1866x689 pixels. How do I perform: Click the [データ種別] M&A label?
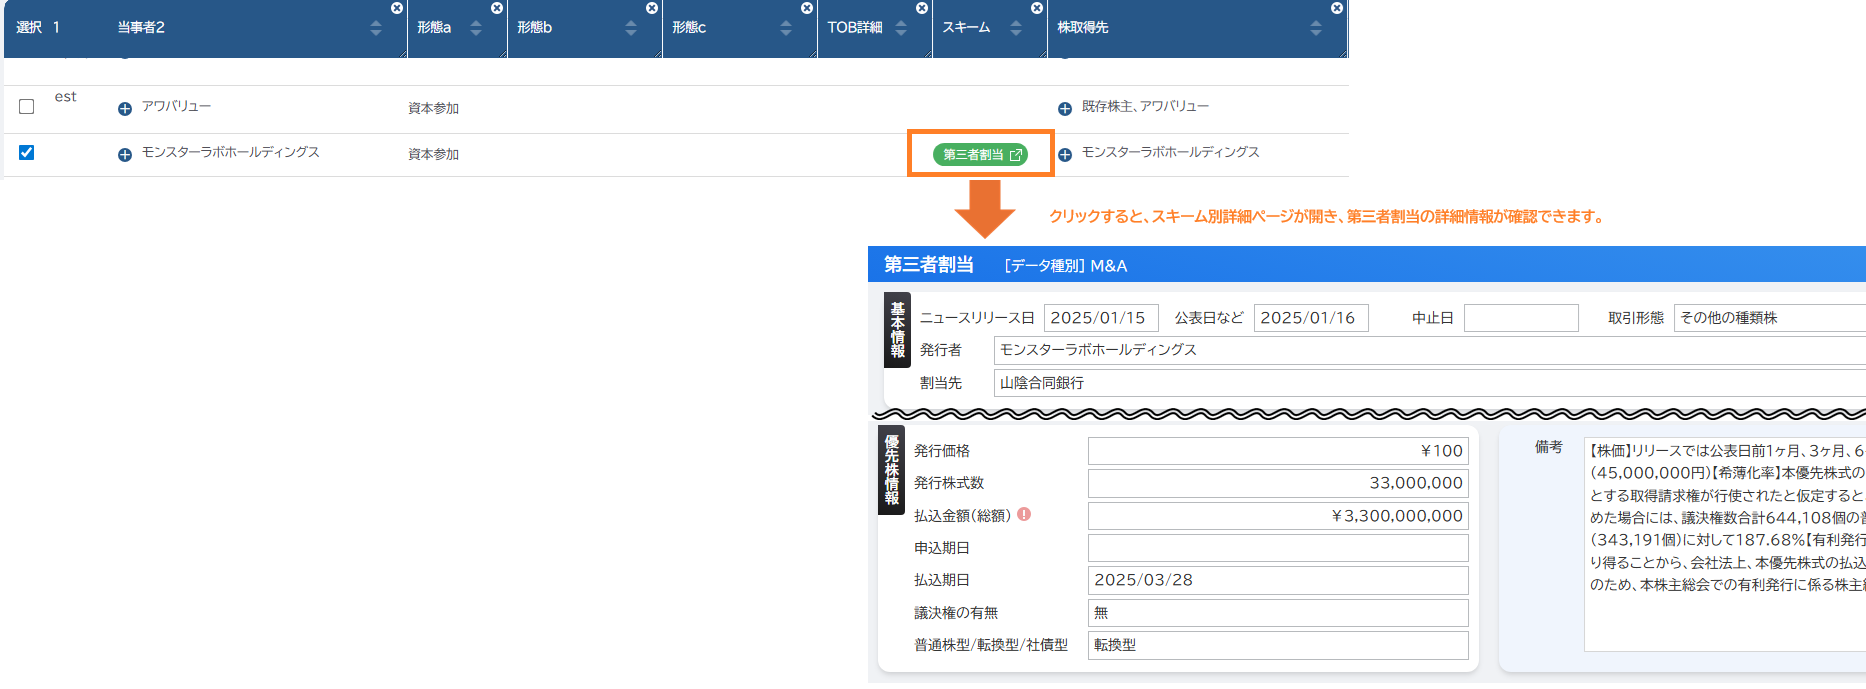(x=1065, y=266)
